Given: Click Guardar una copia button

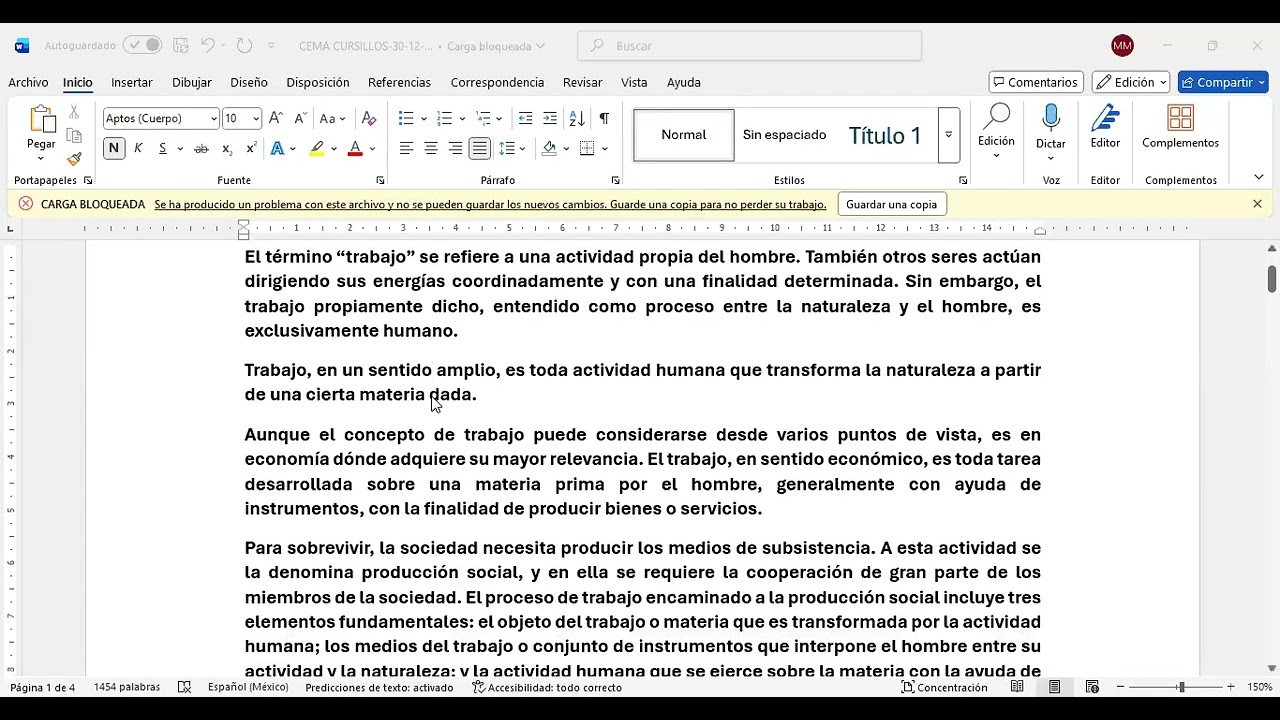Looking at the screenshot, I should click(891, 204).
